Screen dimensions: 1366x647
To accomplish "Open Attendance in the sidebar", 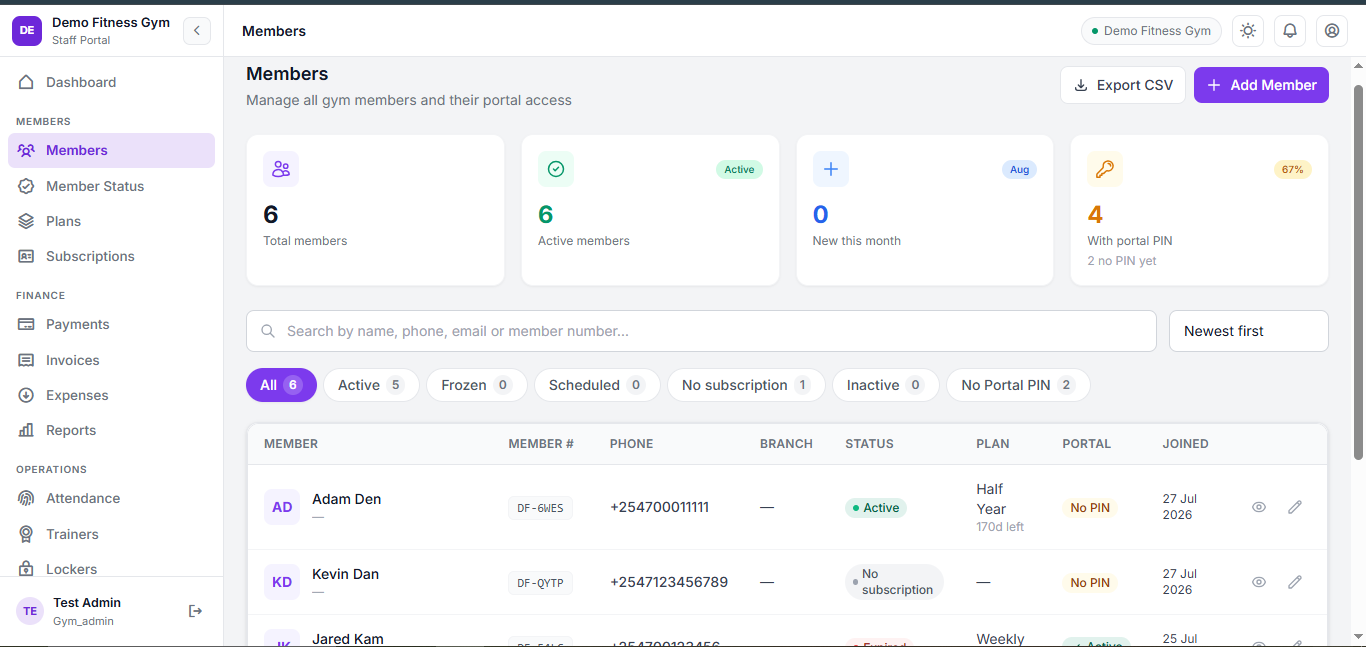I will coord(111,498).
